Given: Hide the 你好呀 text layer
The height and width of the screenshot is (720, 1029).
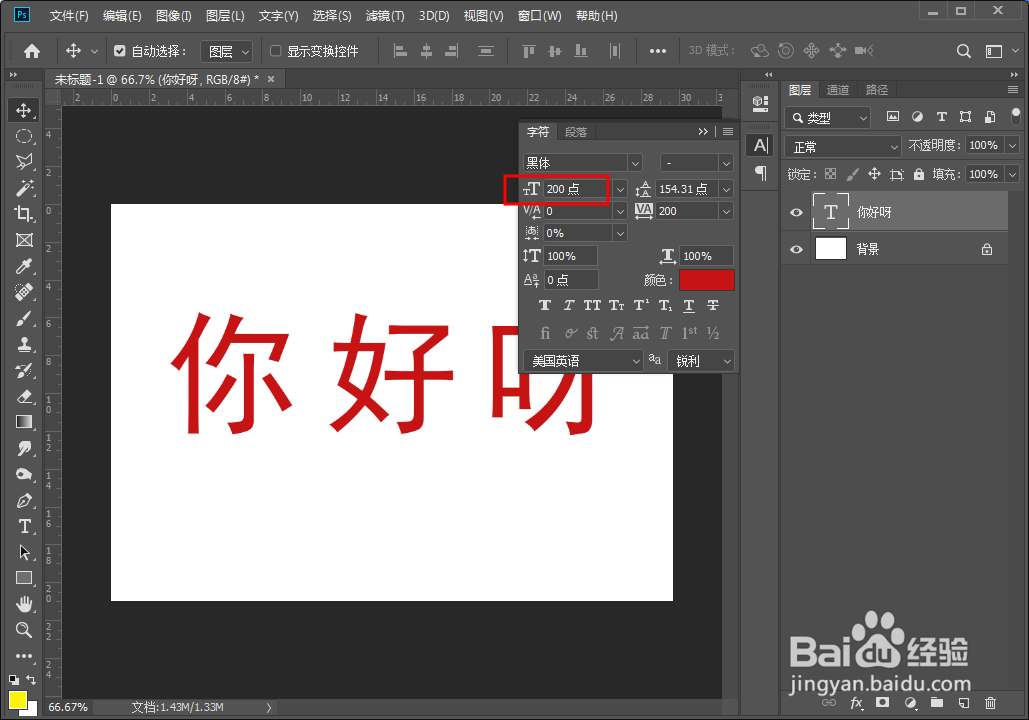Looking at the screenshot, I should (796, 212).
